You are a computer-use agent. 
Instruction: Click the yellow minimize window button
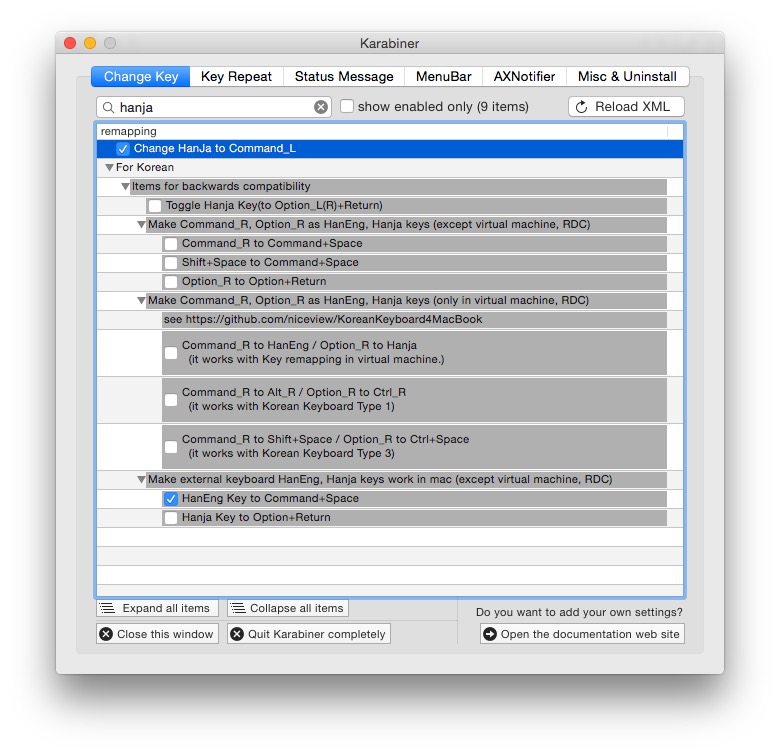click(x=90, y=43)
